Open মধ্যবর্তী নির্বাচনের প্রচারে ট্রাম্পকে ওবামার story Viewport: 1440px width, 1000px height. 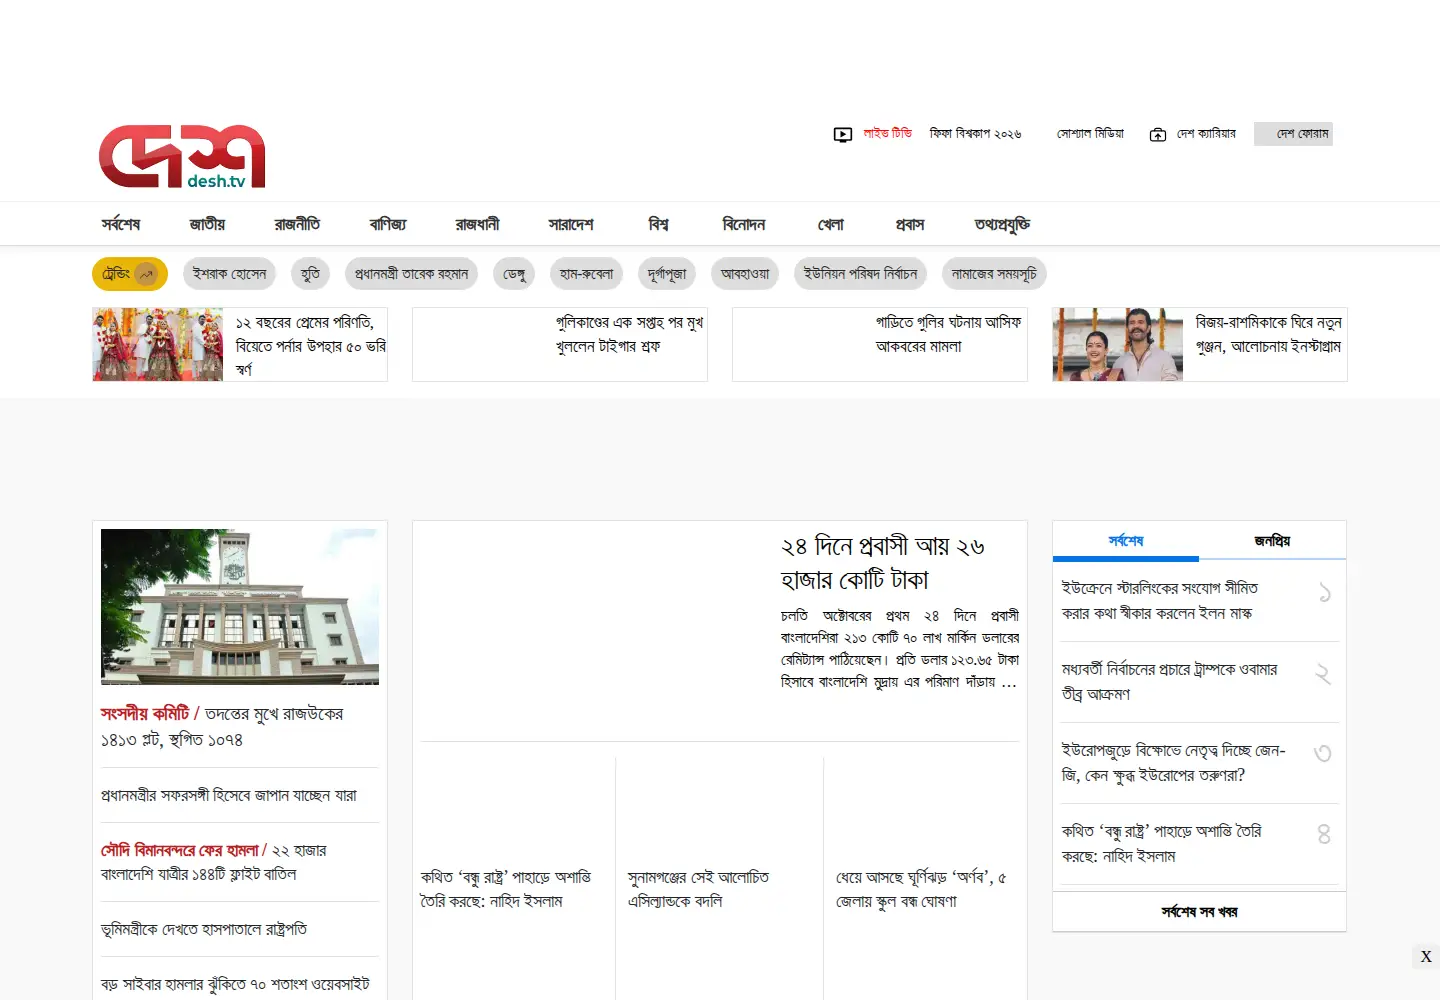1170,681
